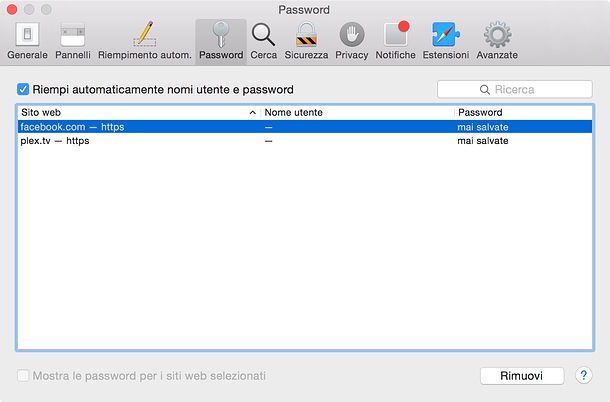Click the Rimuovi button
This screenshot has width=610, height=402.
tap(522, 376)
